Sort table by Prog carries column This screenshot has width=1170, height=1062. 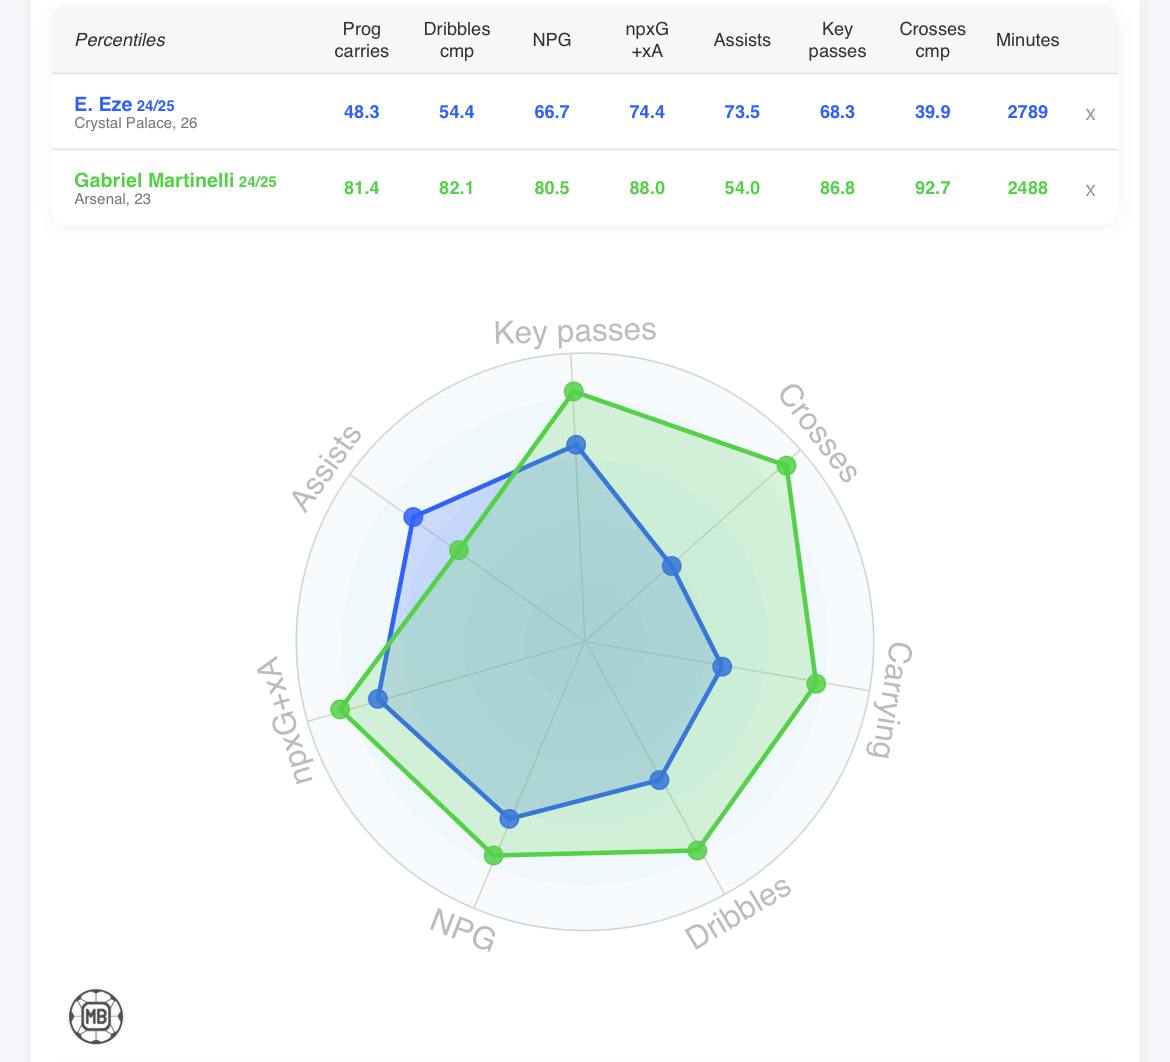point(361,40)
